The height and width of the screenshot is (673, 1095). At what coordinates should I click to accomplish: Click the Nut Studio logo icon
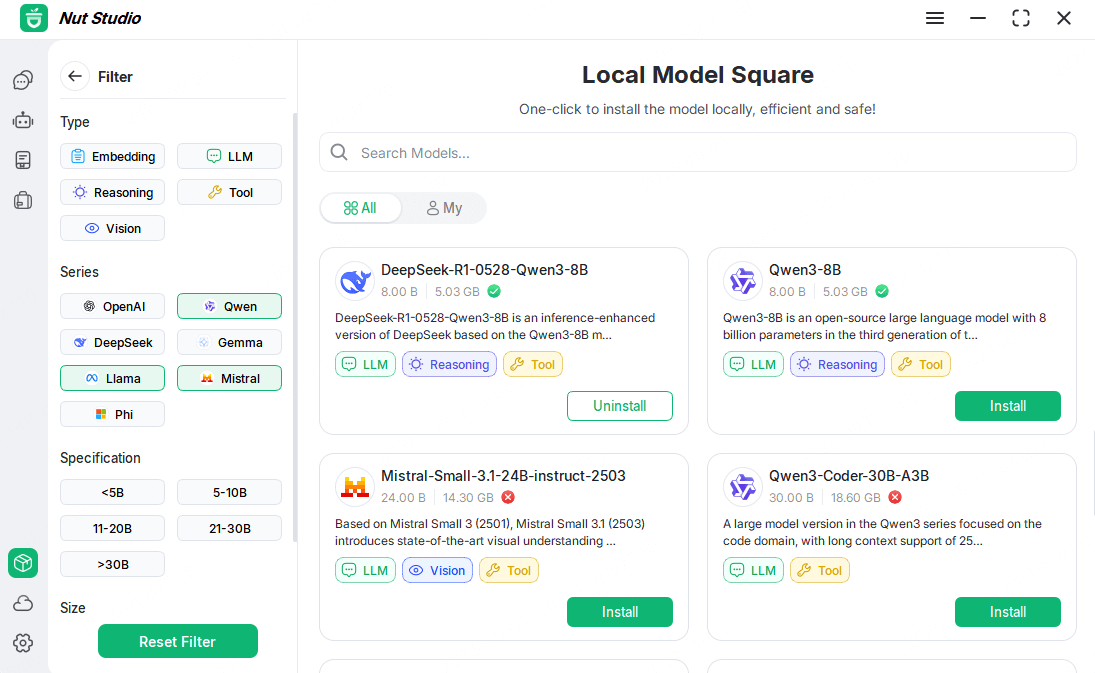(x=34, y=18)
